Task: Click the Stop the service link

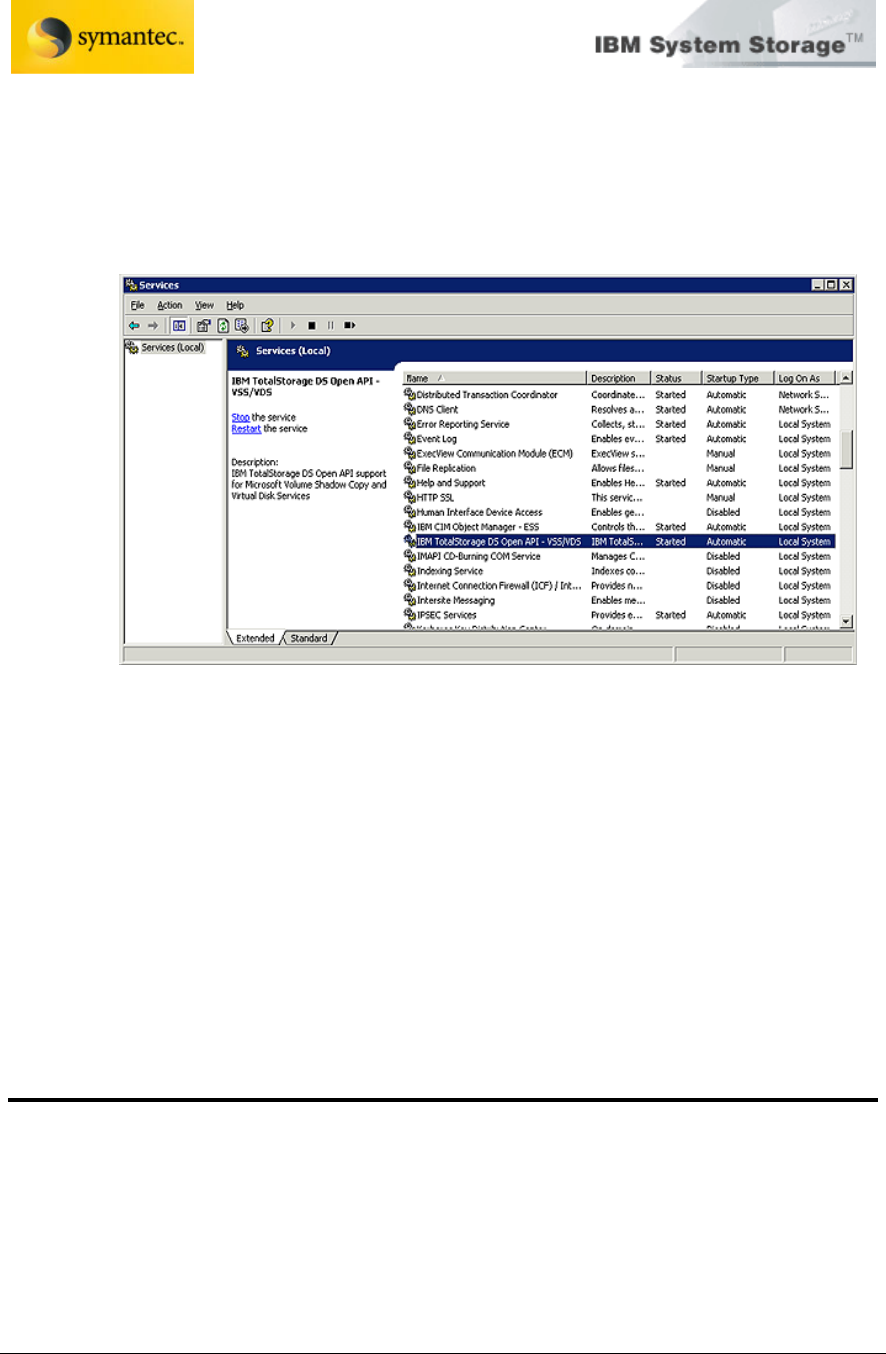Action: pyautogui.click(x=240, y=417)
